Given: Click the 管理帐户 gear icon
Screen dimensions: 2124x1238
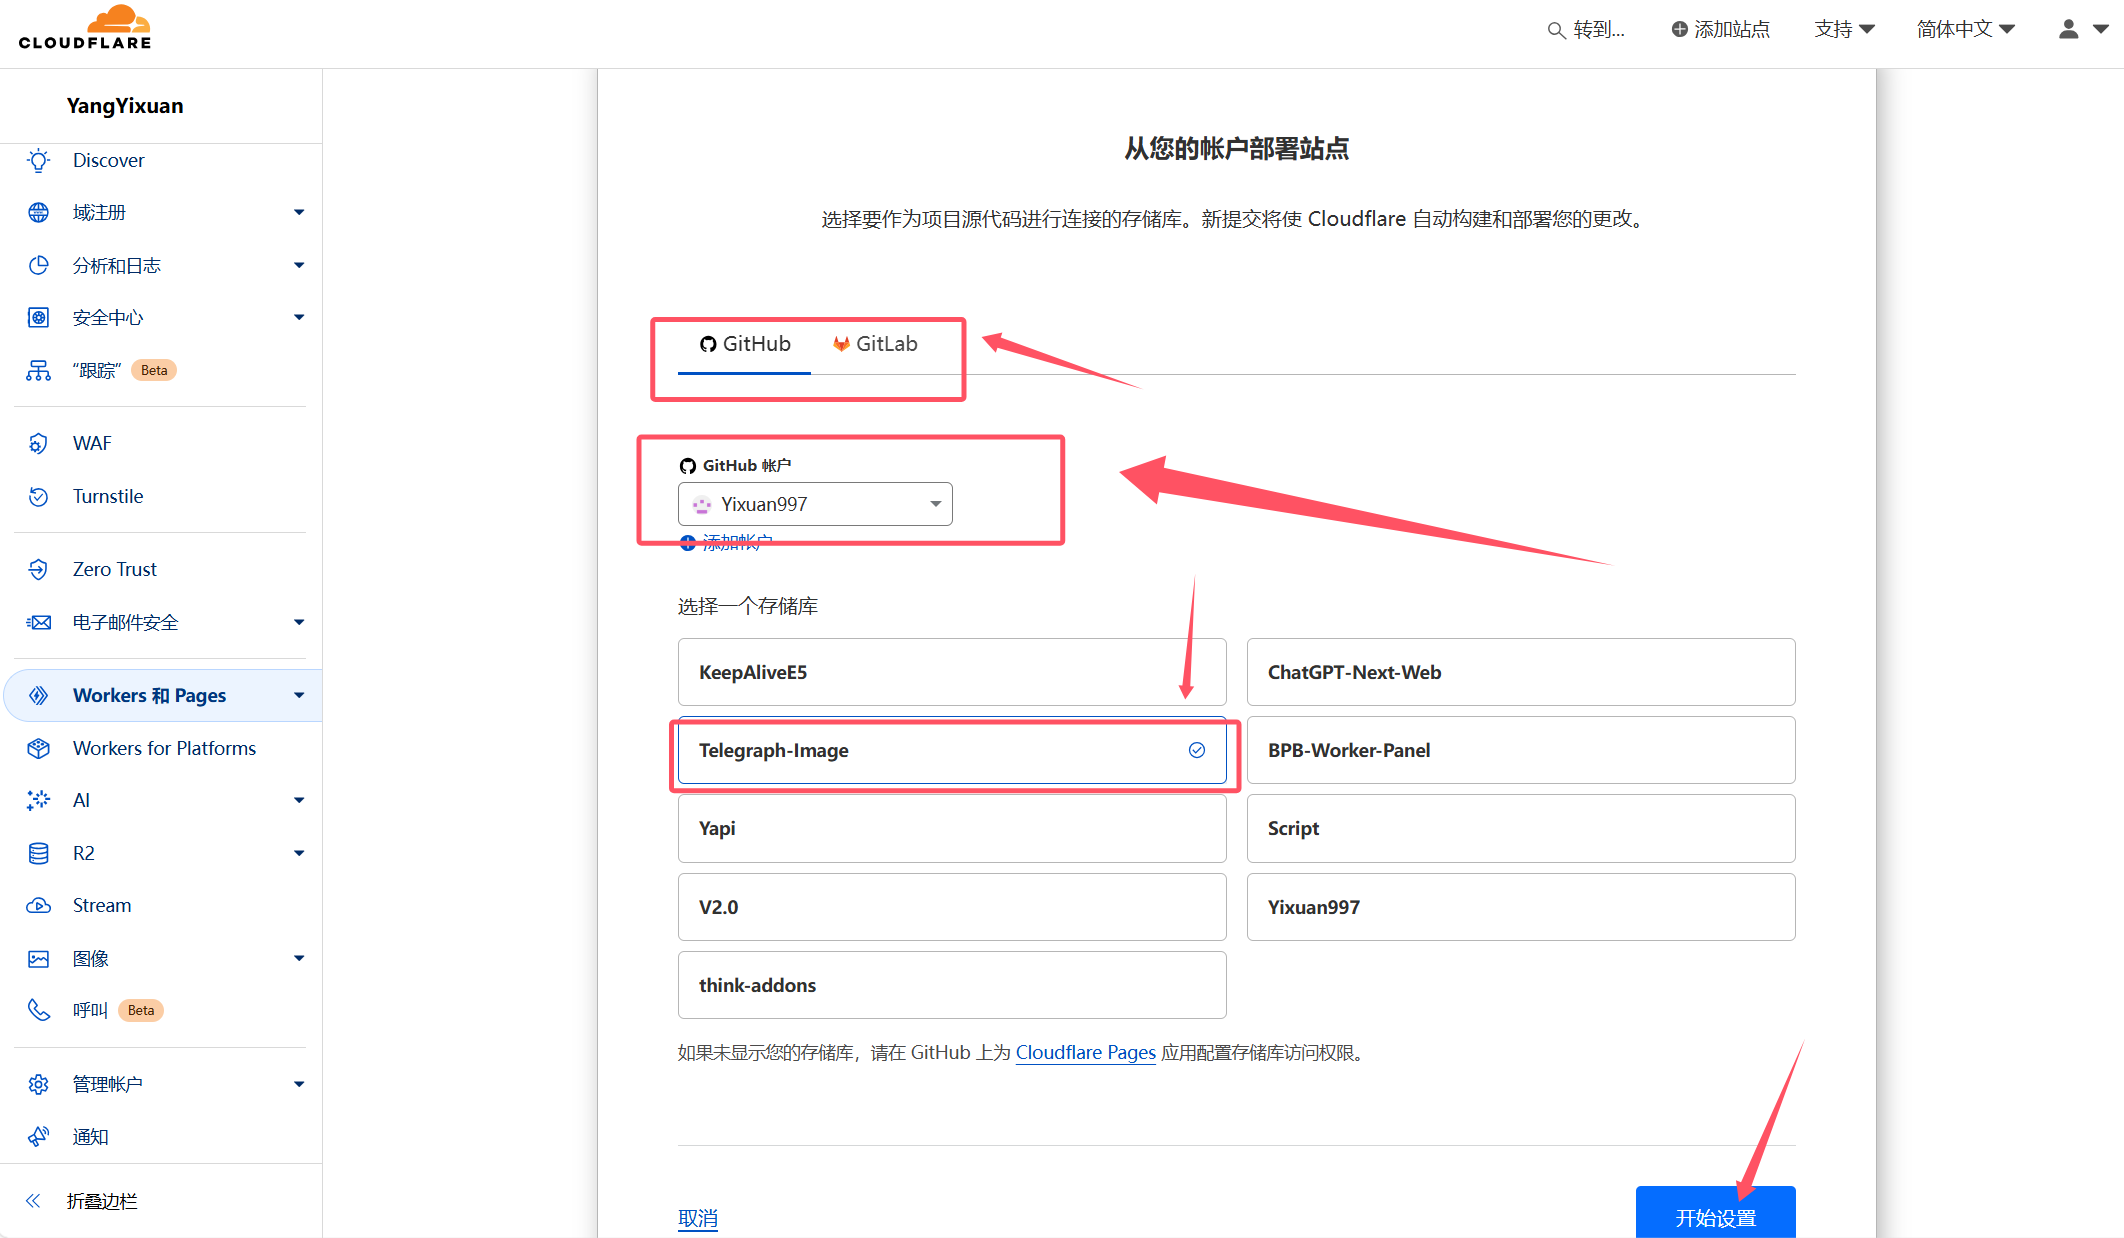Looking at the screenshot, I should click(38, 1084).
